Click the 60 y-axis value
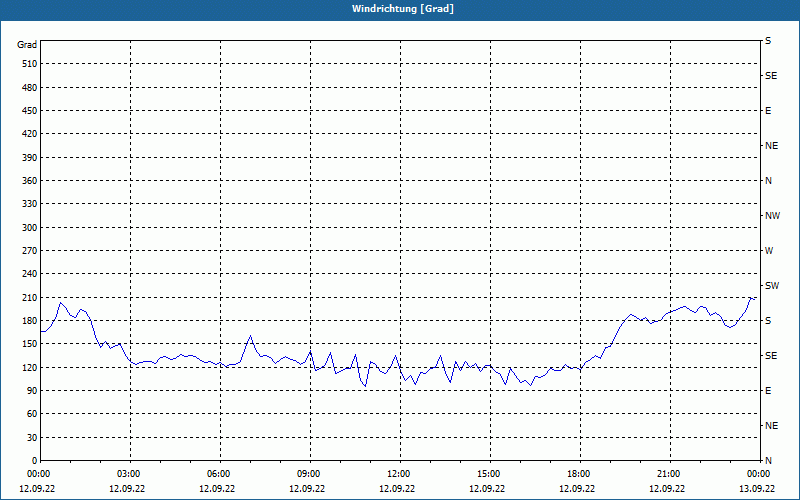 32,413
